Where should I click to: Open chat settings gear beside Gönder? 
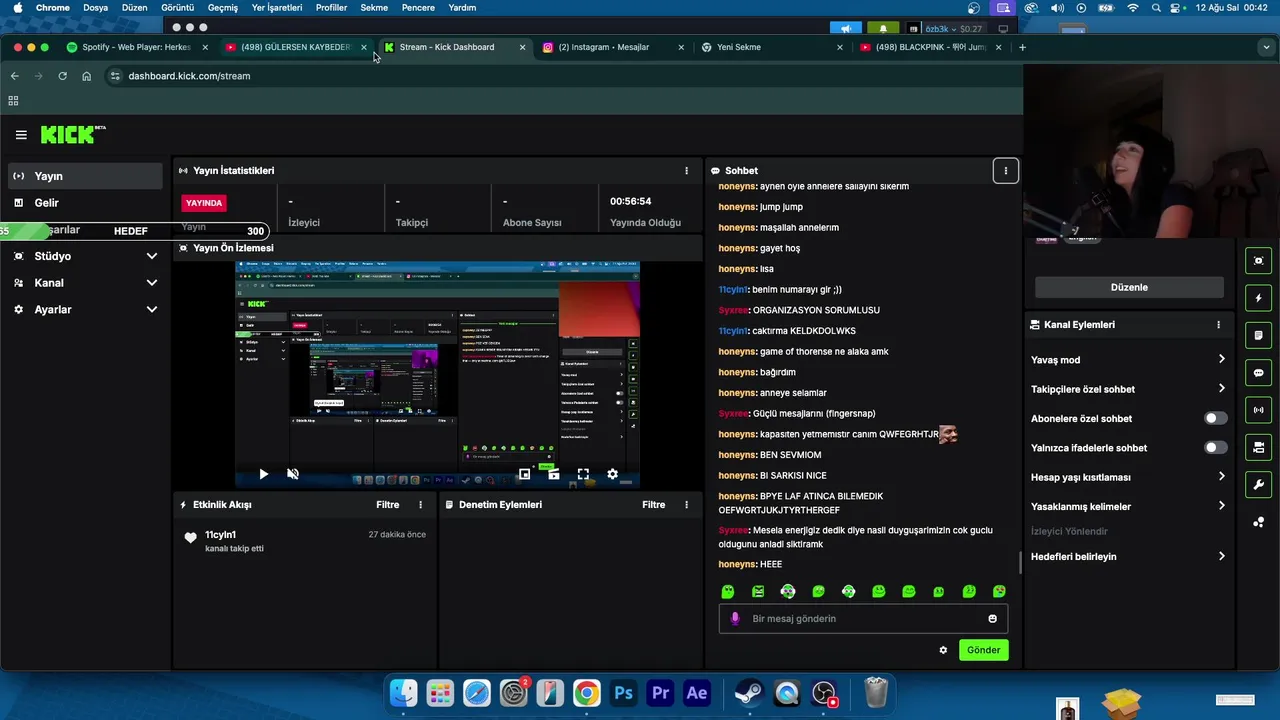943,650
